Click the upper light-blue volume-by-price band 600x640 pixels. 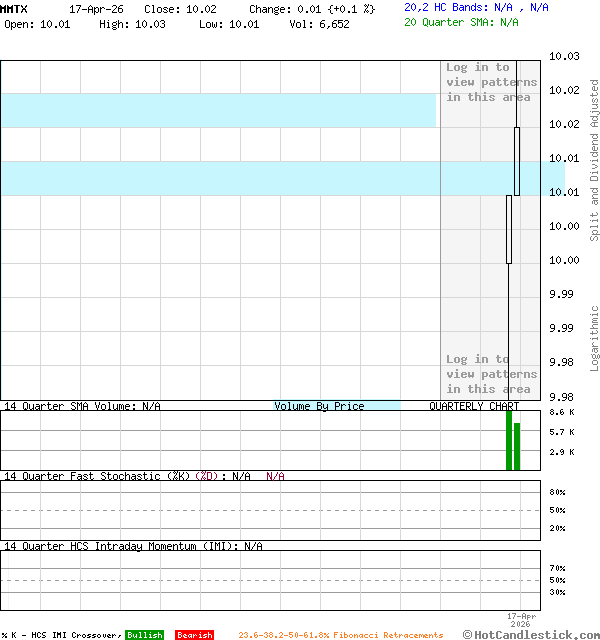tap(218, 110)
